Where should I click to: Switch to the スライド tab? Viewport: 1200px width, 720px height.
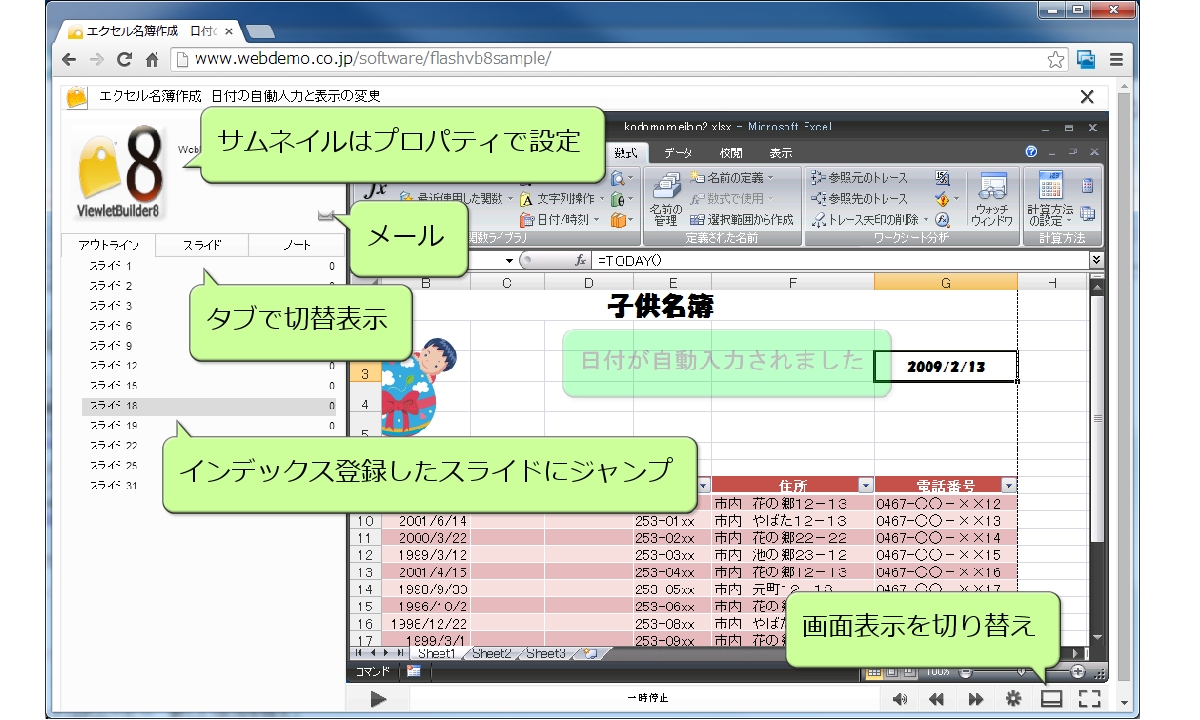pyautogui.click(x=202, y=245)
